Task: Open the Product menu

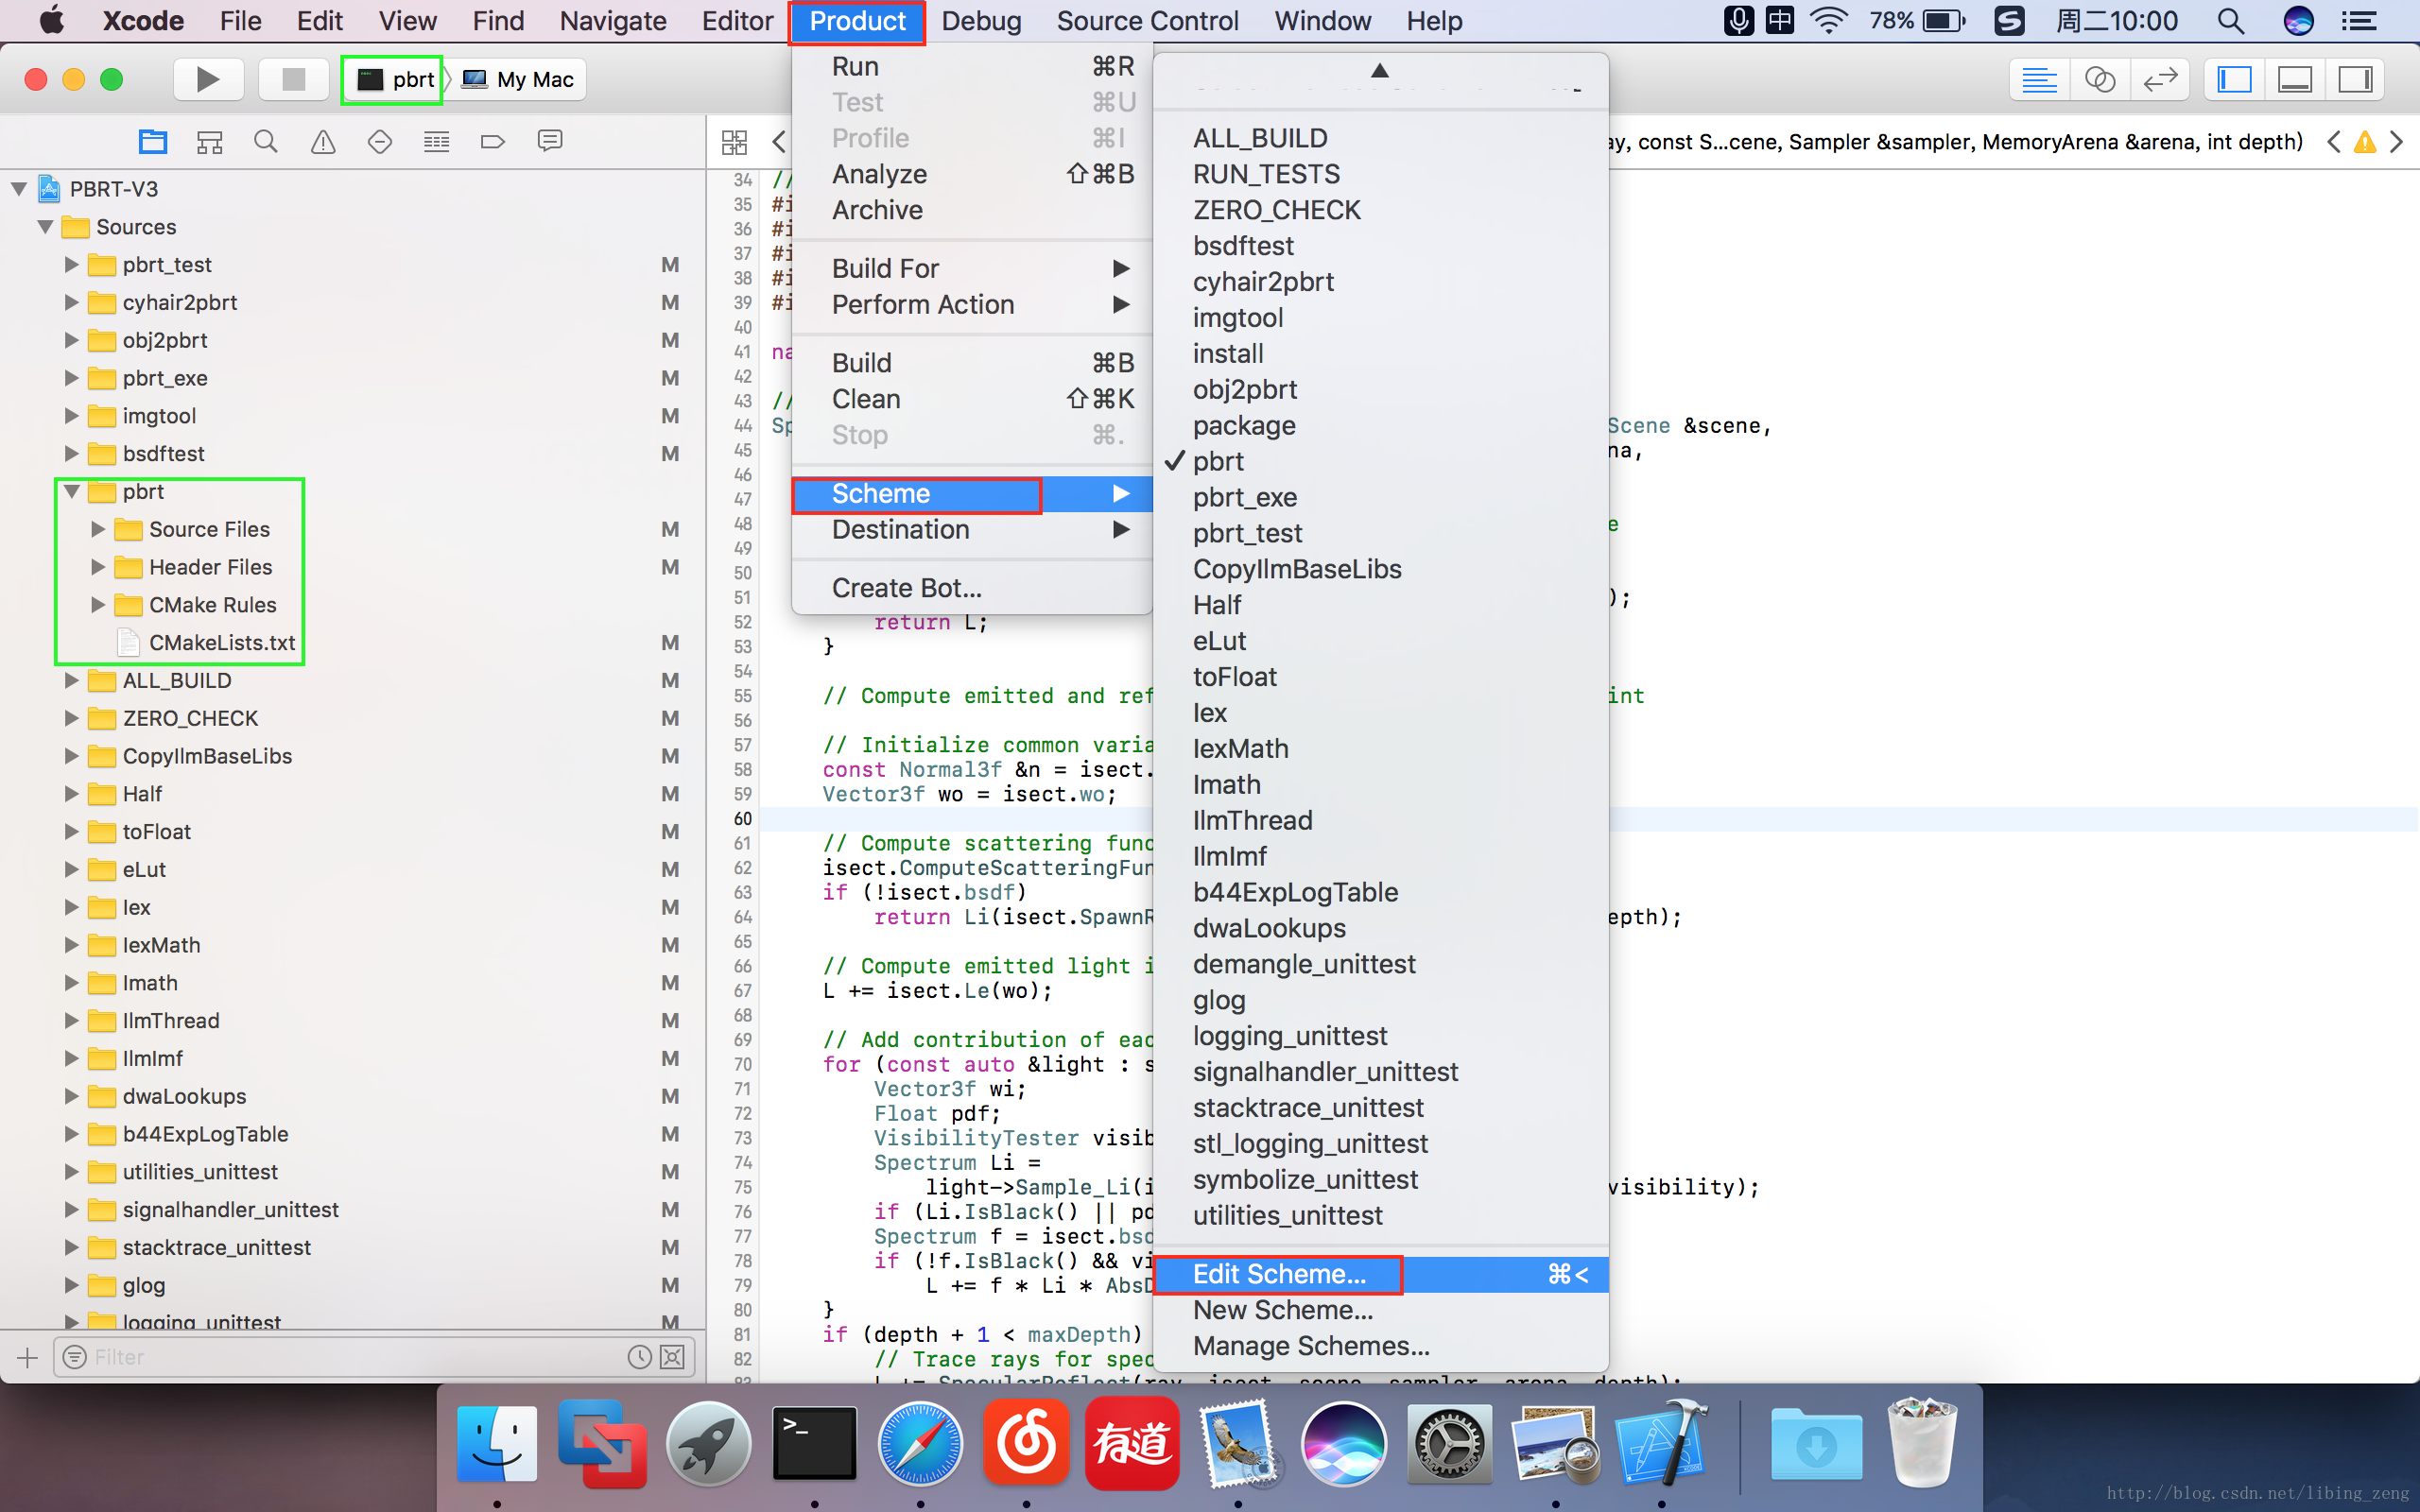Action: 857,21
